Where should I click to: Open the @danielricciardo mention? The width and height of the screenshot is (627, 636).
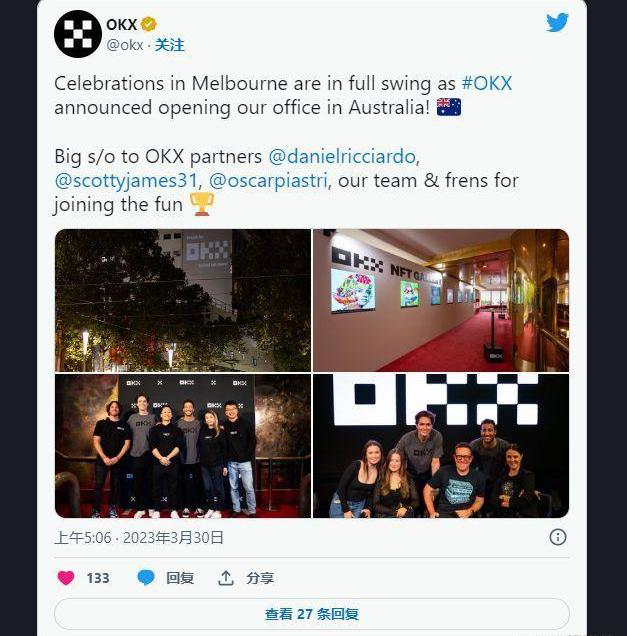pos(342,157)
